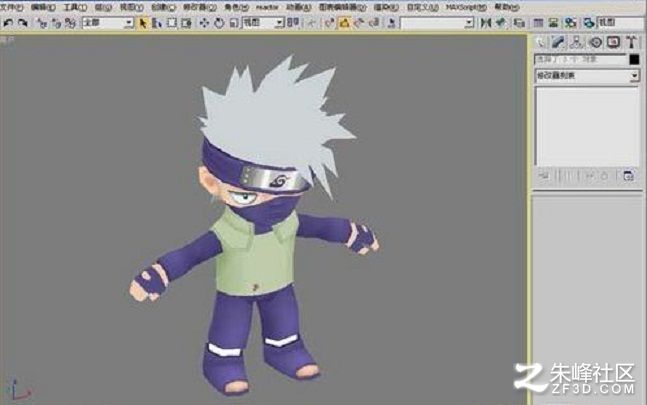Open the 角色 (Character) menu

(236, 7)
